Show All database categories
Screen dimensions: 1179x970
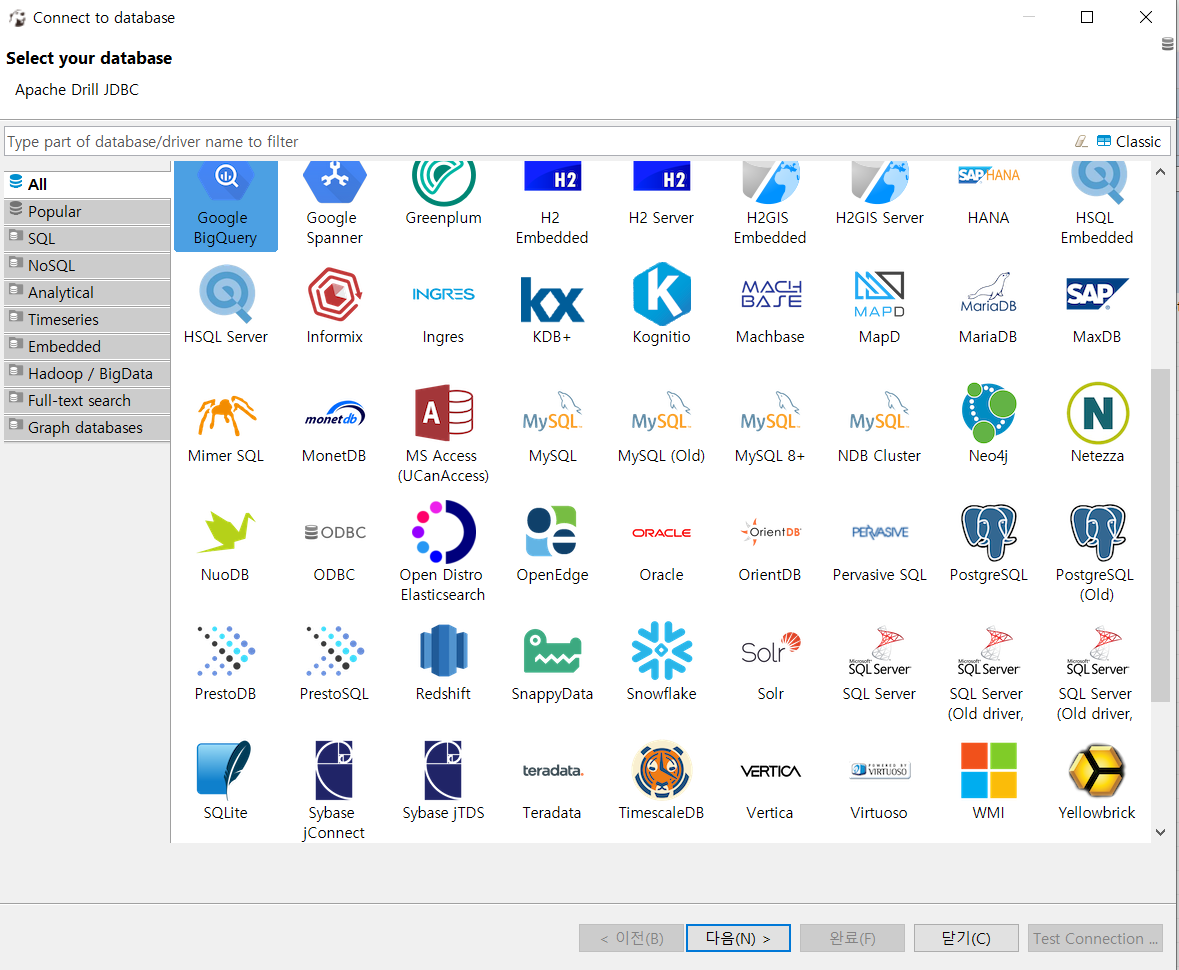(x=87, y=184)
